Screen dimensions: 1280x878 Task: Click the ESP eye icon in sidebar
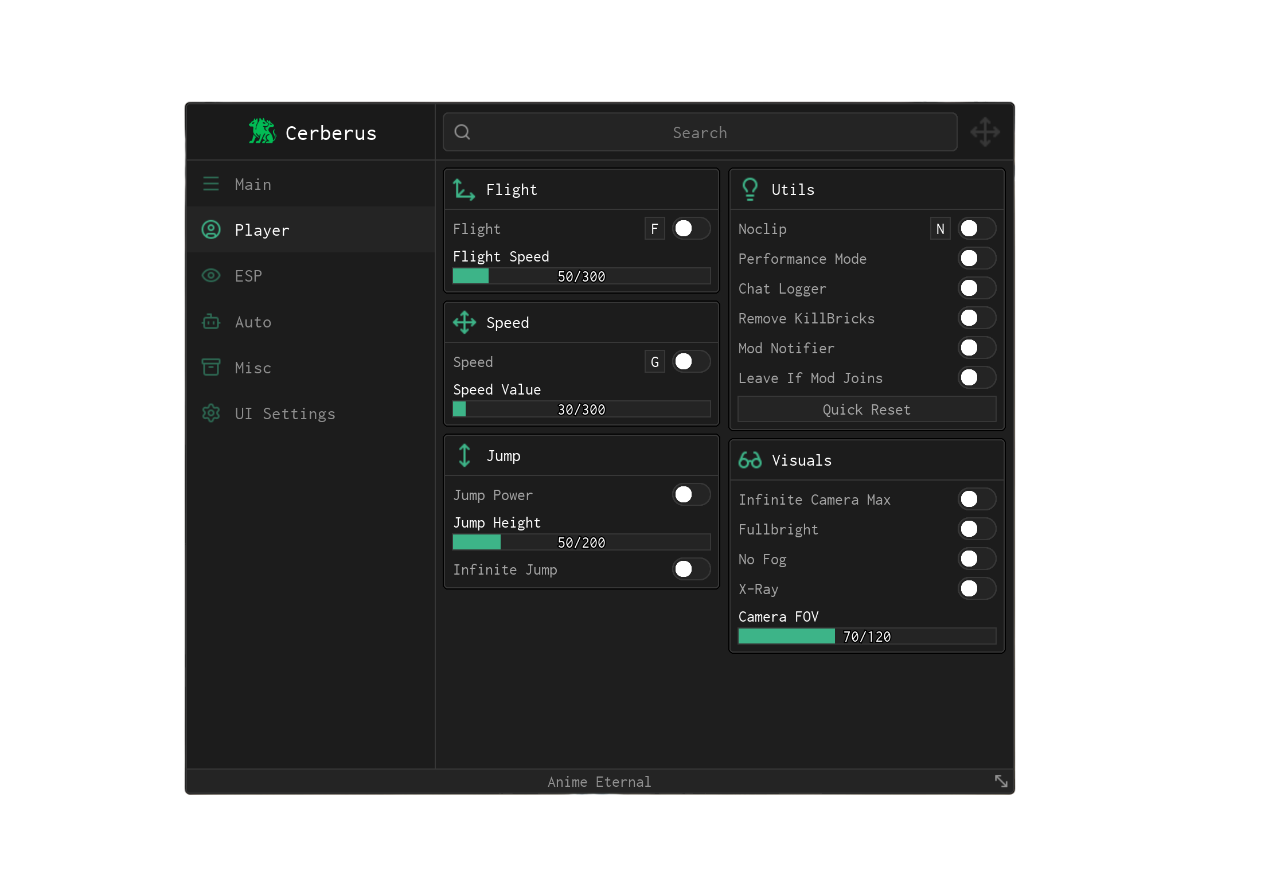211,276
